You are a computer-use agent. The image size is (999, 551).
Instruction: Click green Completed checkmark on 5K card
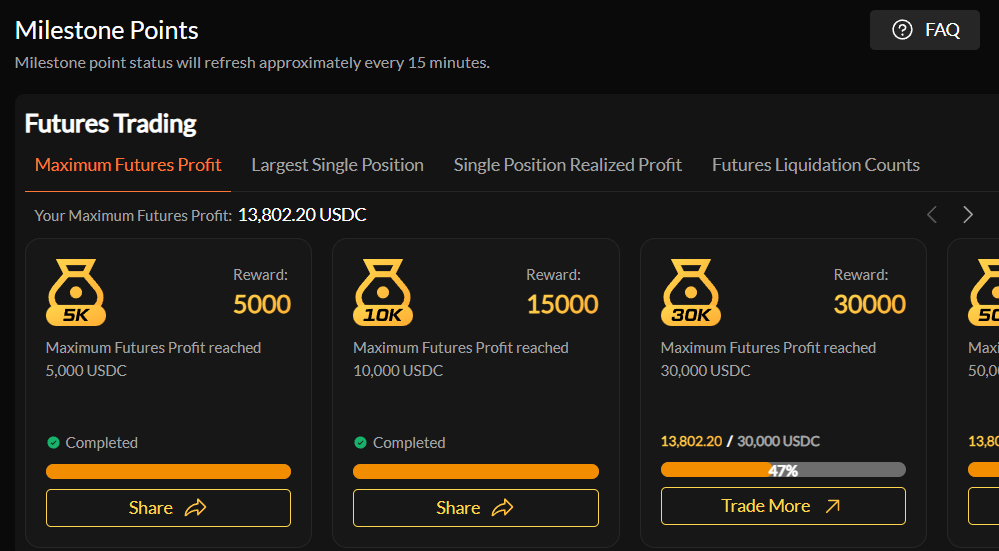tap(54, 443)
